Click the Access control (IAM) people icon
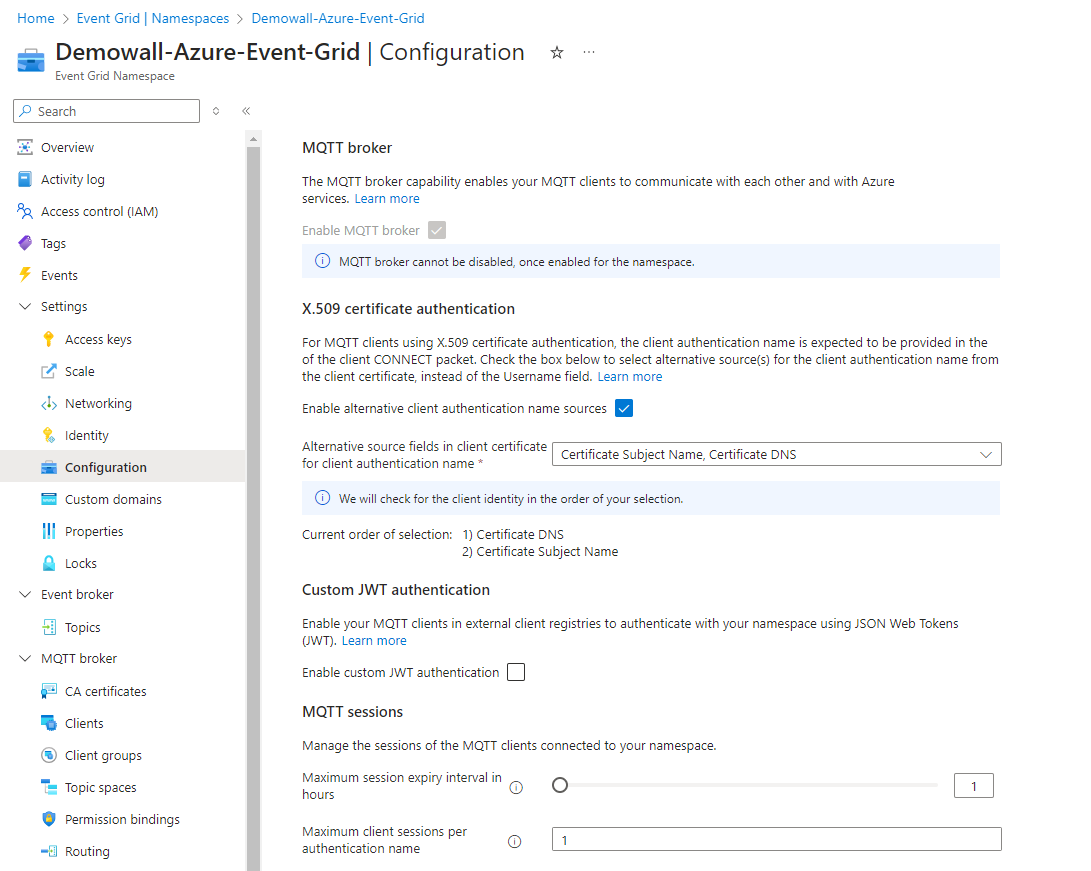Image resolution: width=1091 pixels, height=871 pixels. (25, 211)
